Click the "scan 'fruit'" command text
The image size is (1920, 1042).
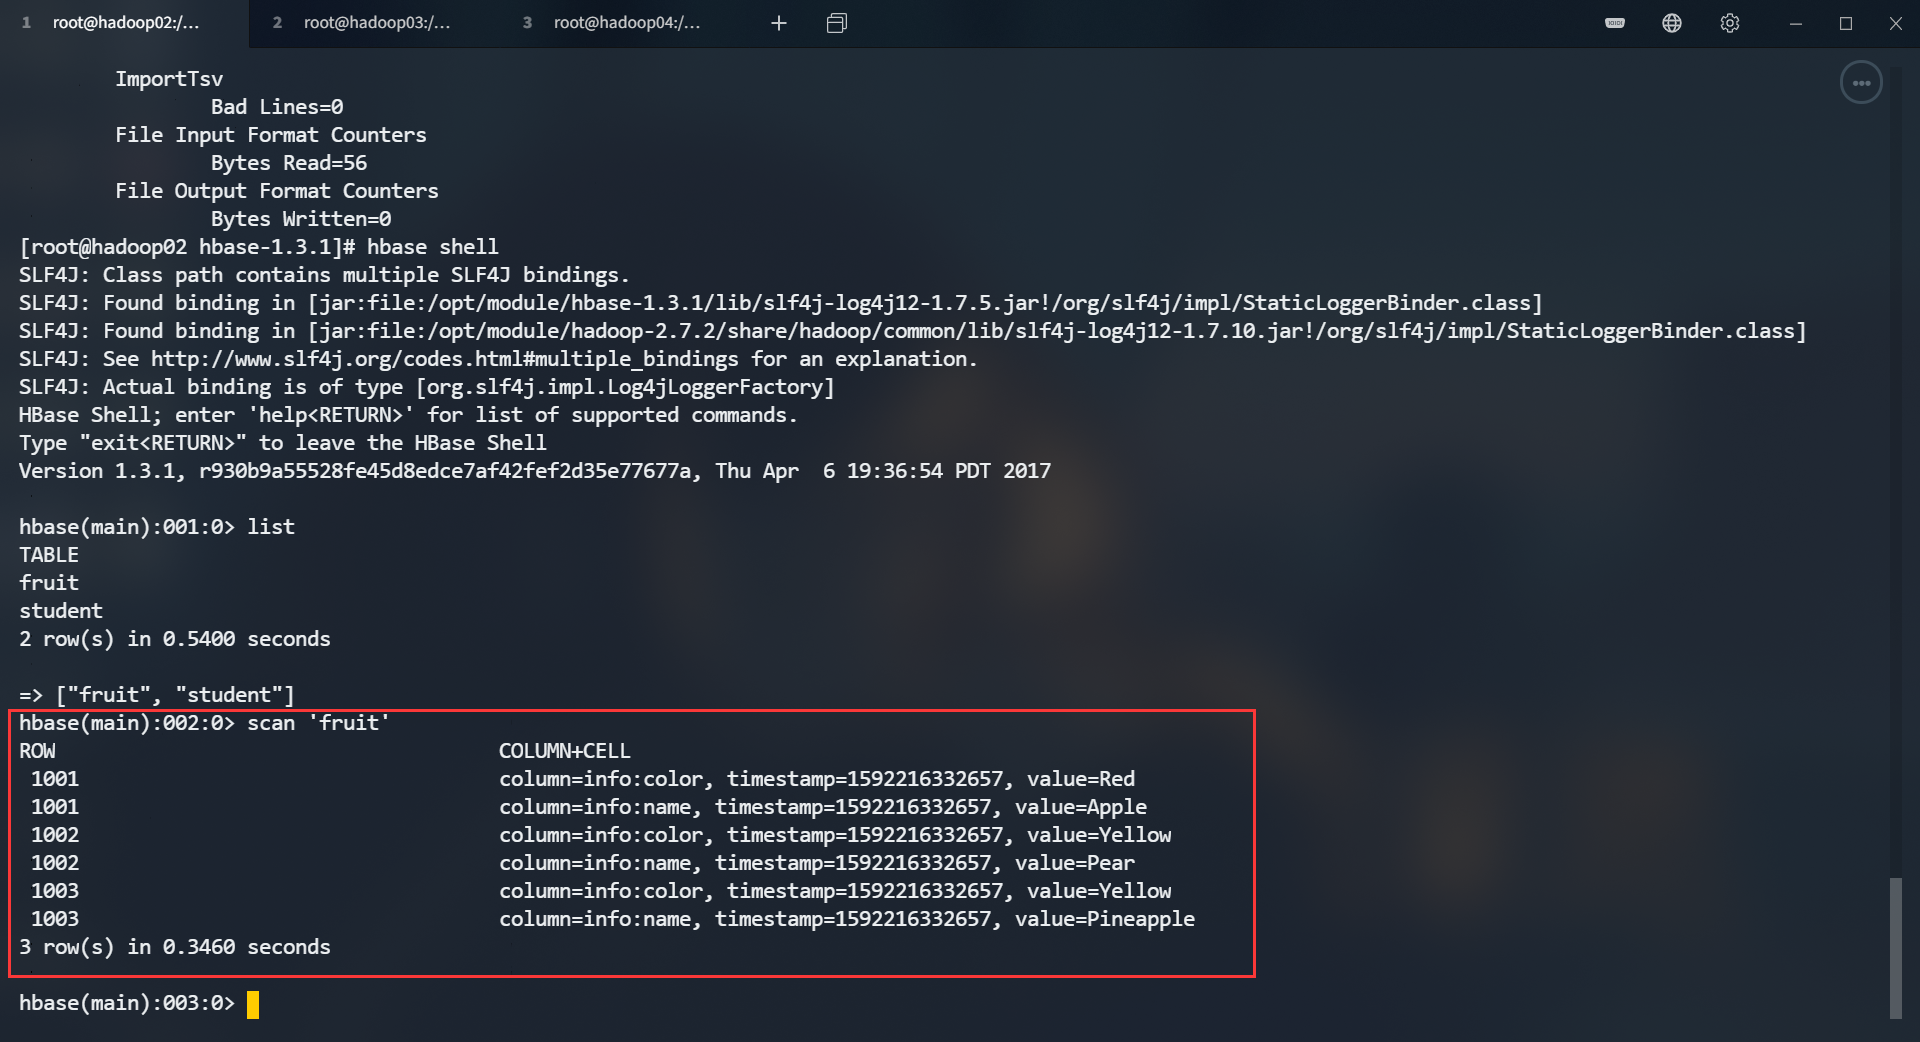point(318,723)
